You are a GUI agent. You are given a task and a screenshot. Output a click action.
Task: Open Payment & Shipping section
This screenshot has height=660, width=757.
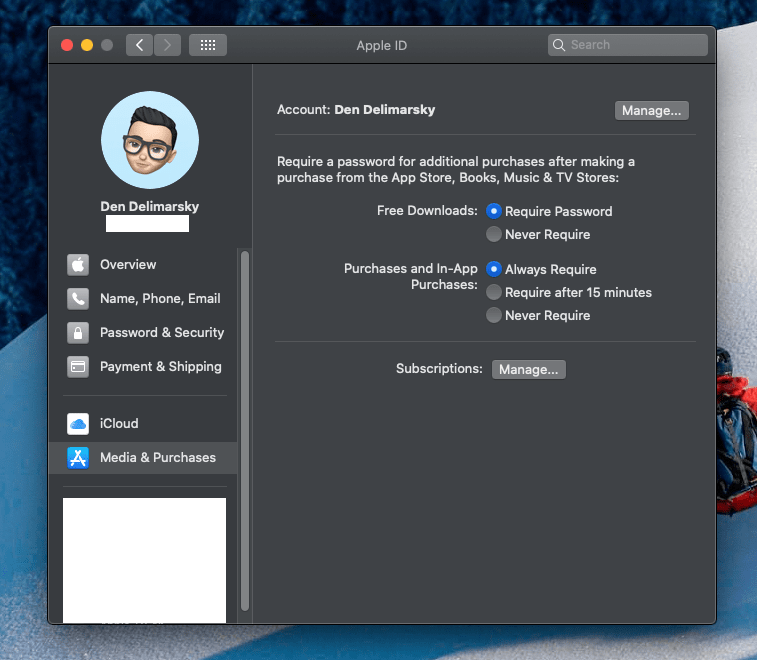pyautogui.click(x=143, y=367)
